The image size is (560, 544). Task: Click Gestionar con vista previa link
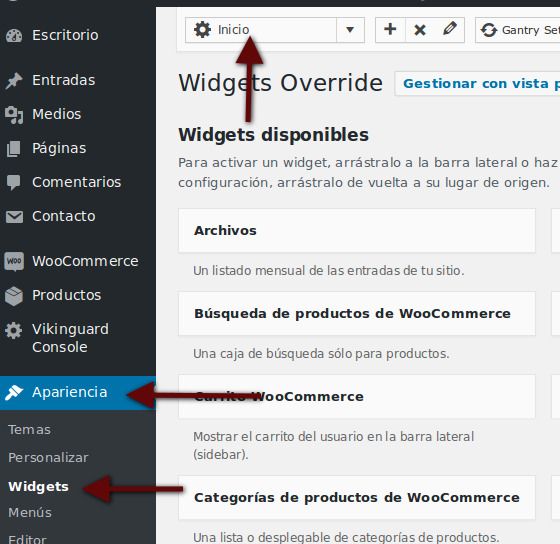(x=478, y=84)
